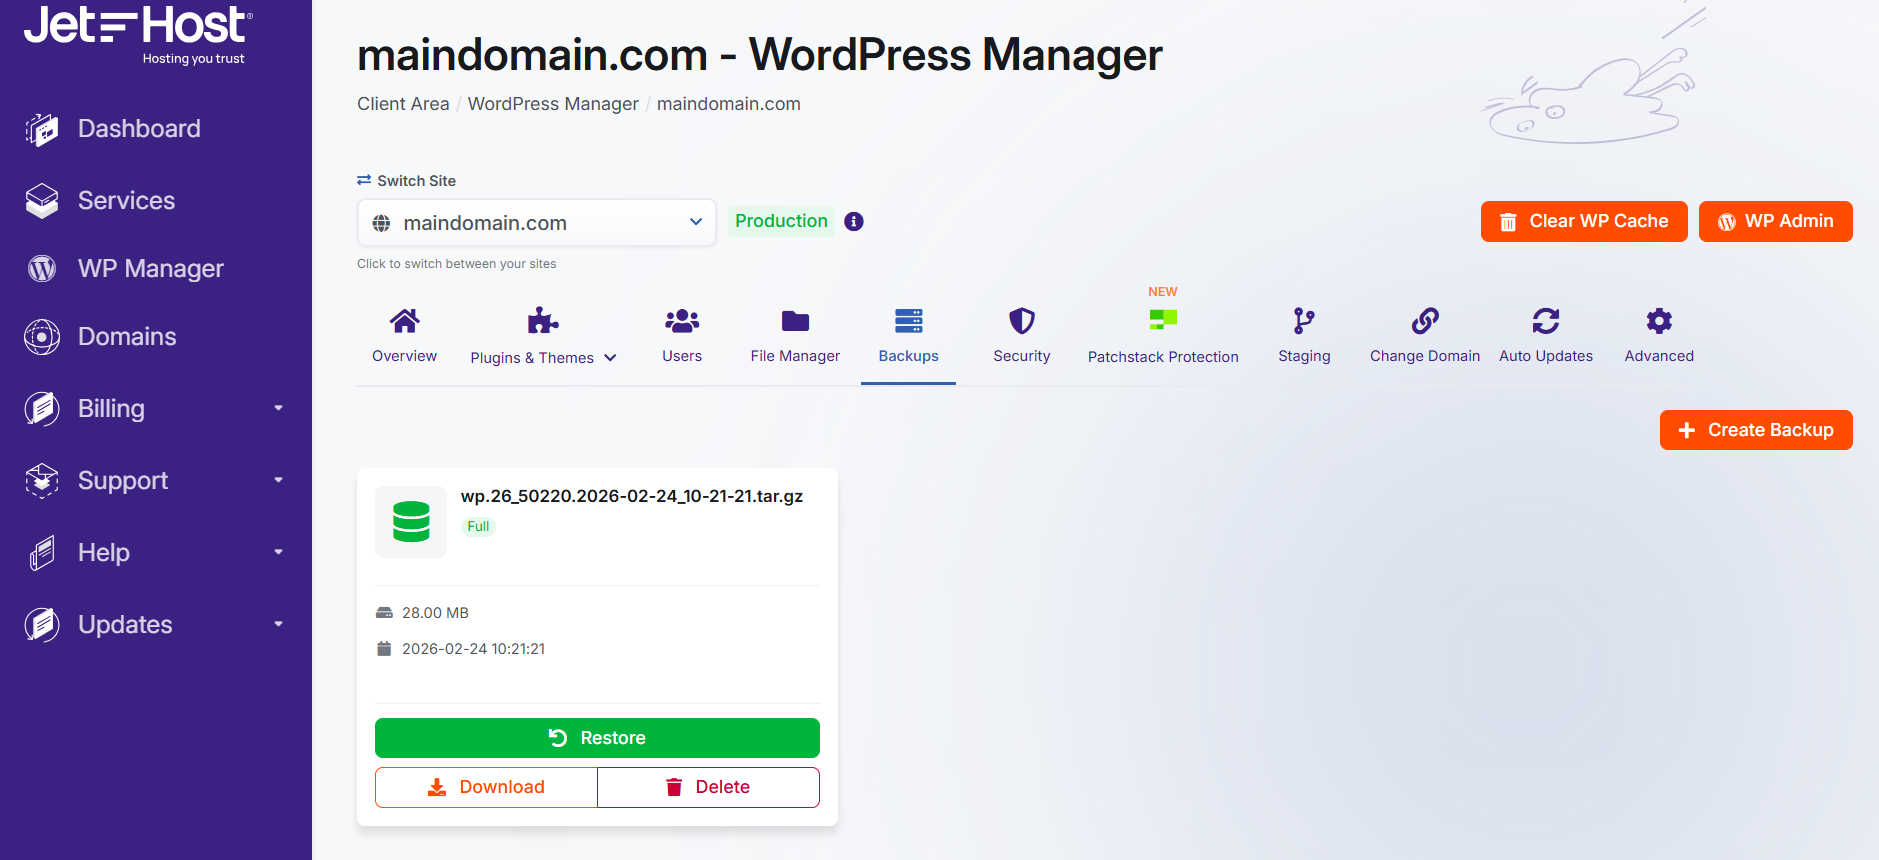The width and height of the screenshot is (1879, 860).
Task: Click the Change Domain chain-link icon
Action: click(1425, 321)
